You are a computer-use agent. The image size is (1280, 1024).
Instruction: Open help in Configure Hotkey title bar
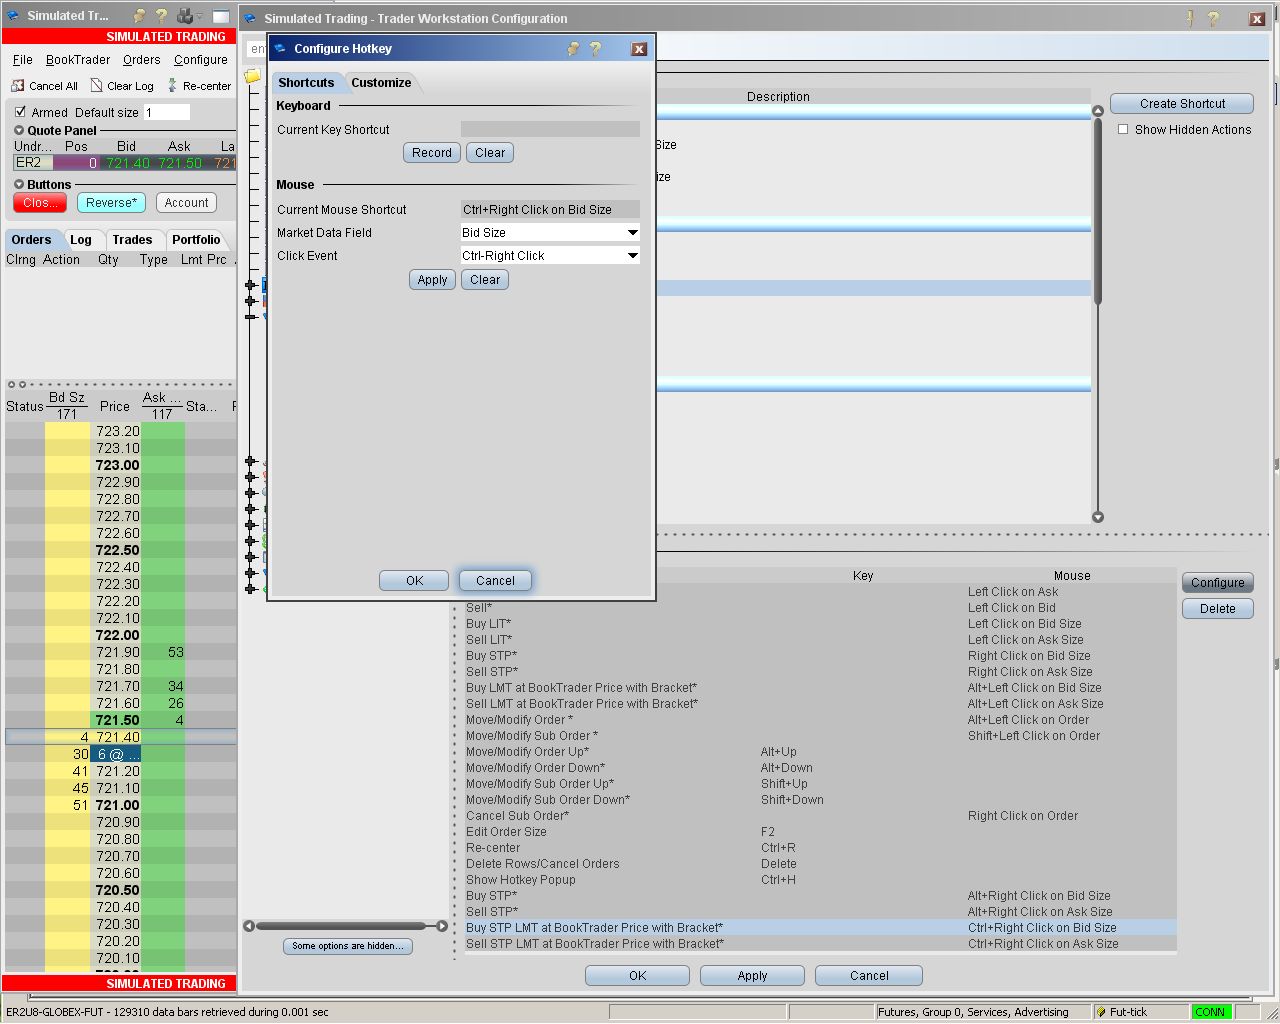click(595, 48)
